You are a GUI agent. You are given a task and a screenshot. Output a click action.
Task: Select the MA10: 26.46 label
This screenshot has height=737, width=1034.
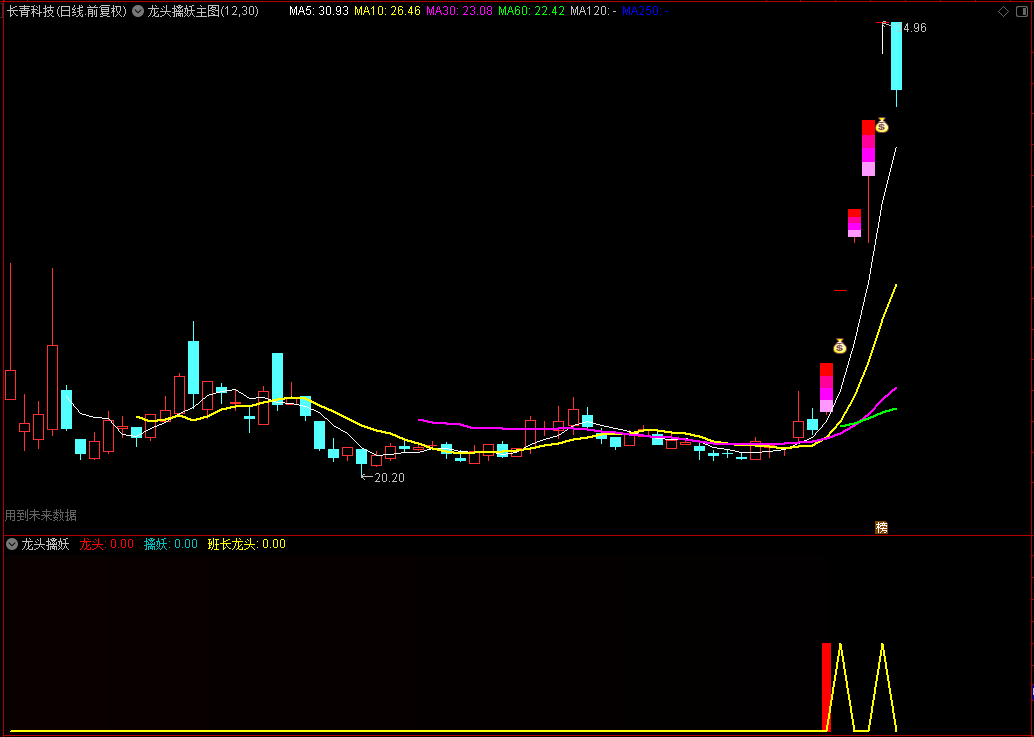point(387,11)
